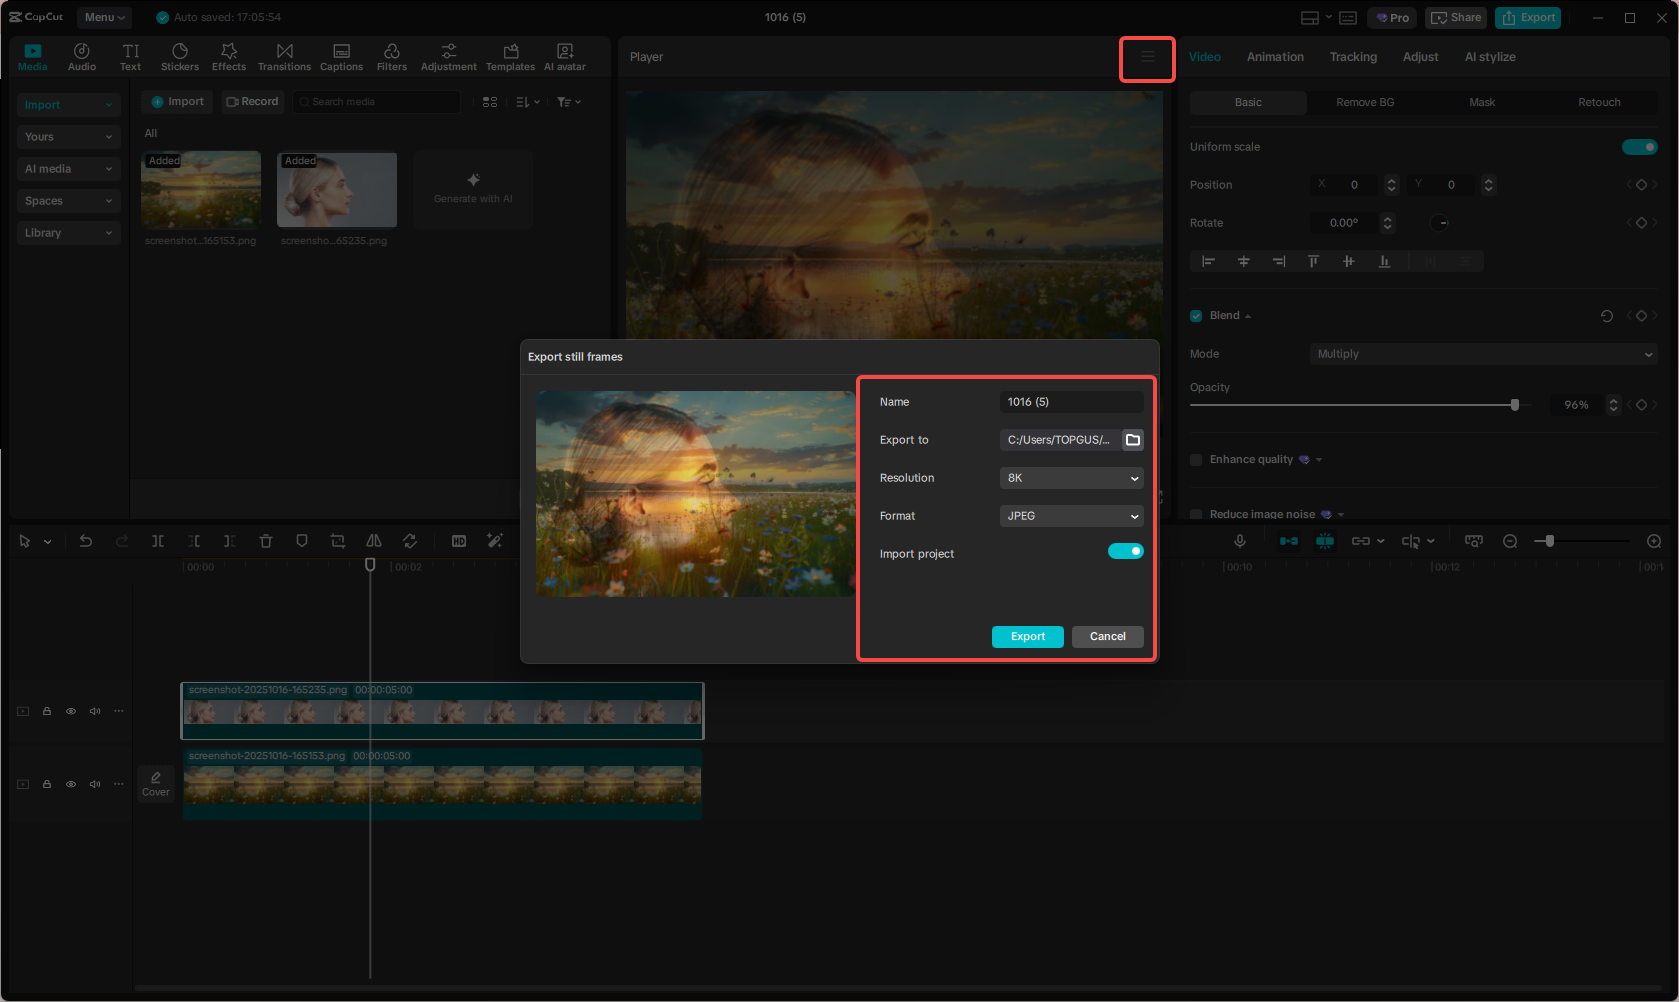The height and width of the screenshot is (1002, 1679).
Task: Turn off the Uniform scale toggle
Action: tap(1639, 147)
